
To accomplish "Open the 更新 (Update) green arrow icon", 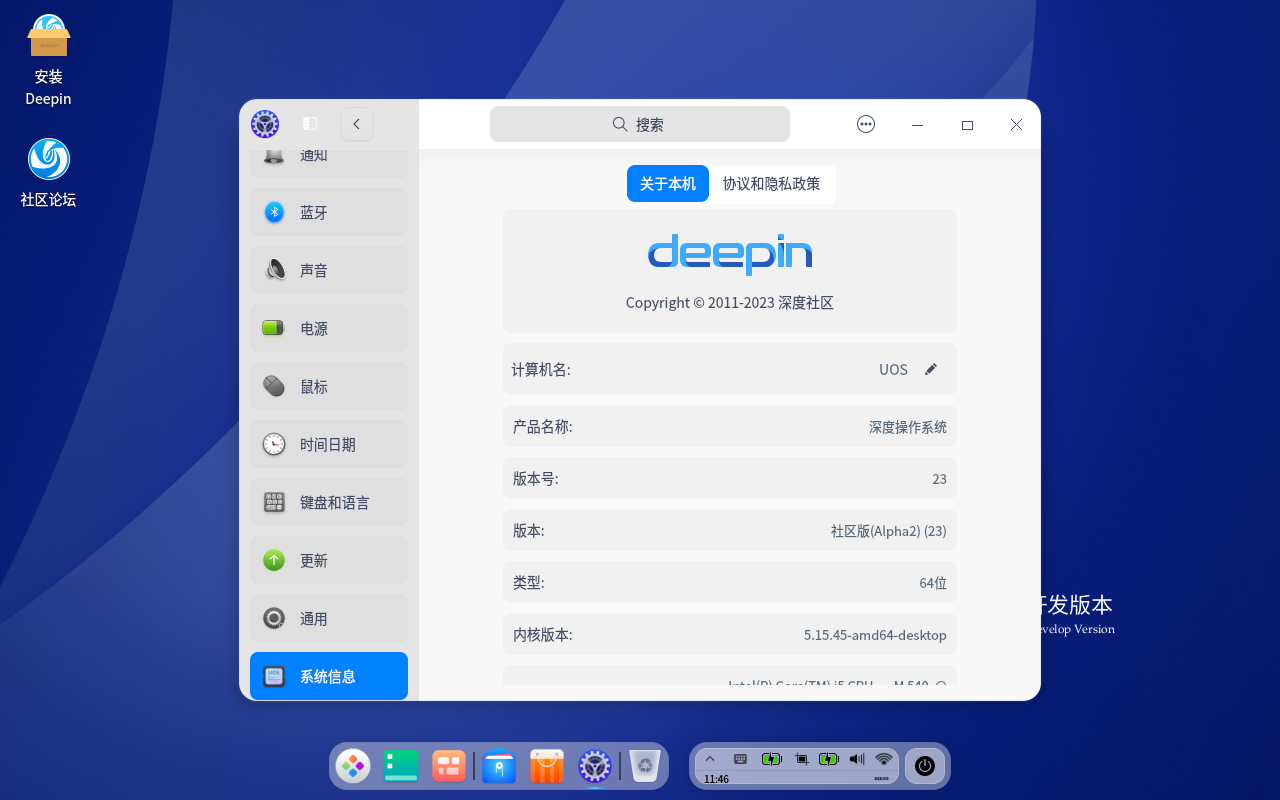I will 274,560.
